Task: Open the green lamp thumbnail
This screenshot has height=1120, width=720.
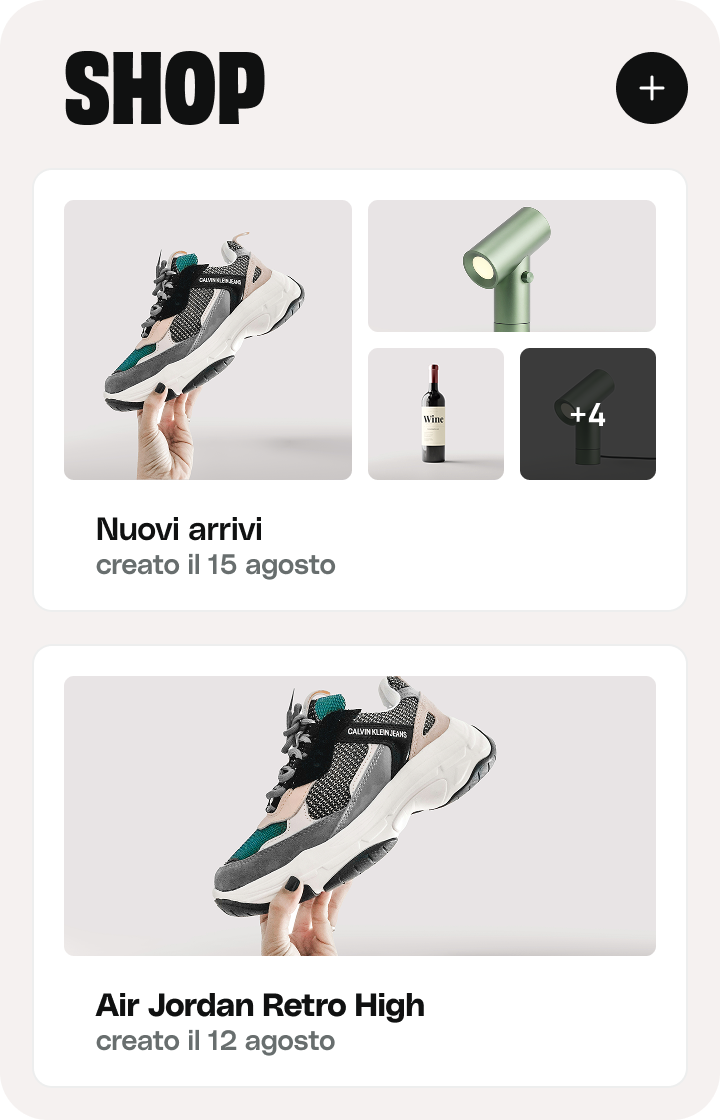Action: click(x=512, y=266)
